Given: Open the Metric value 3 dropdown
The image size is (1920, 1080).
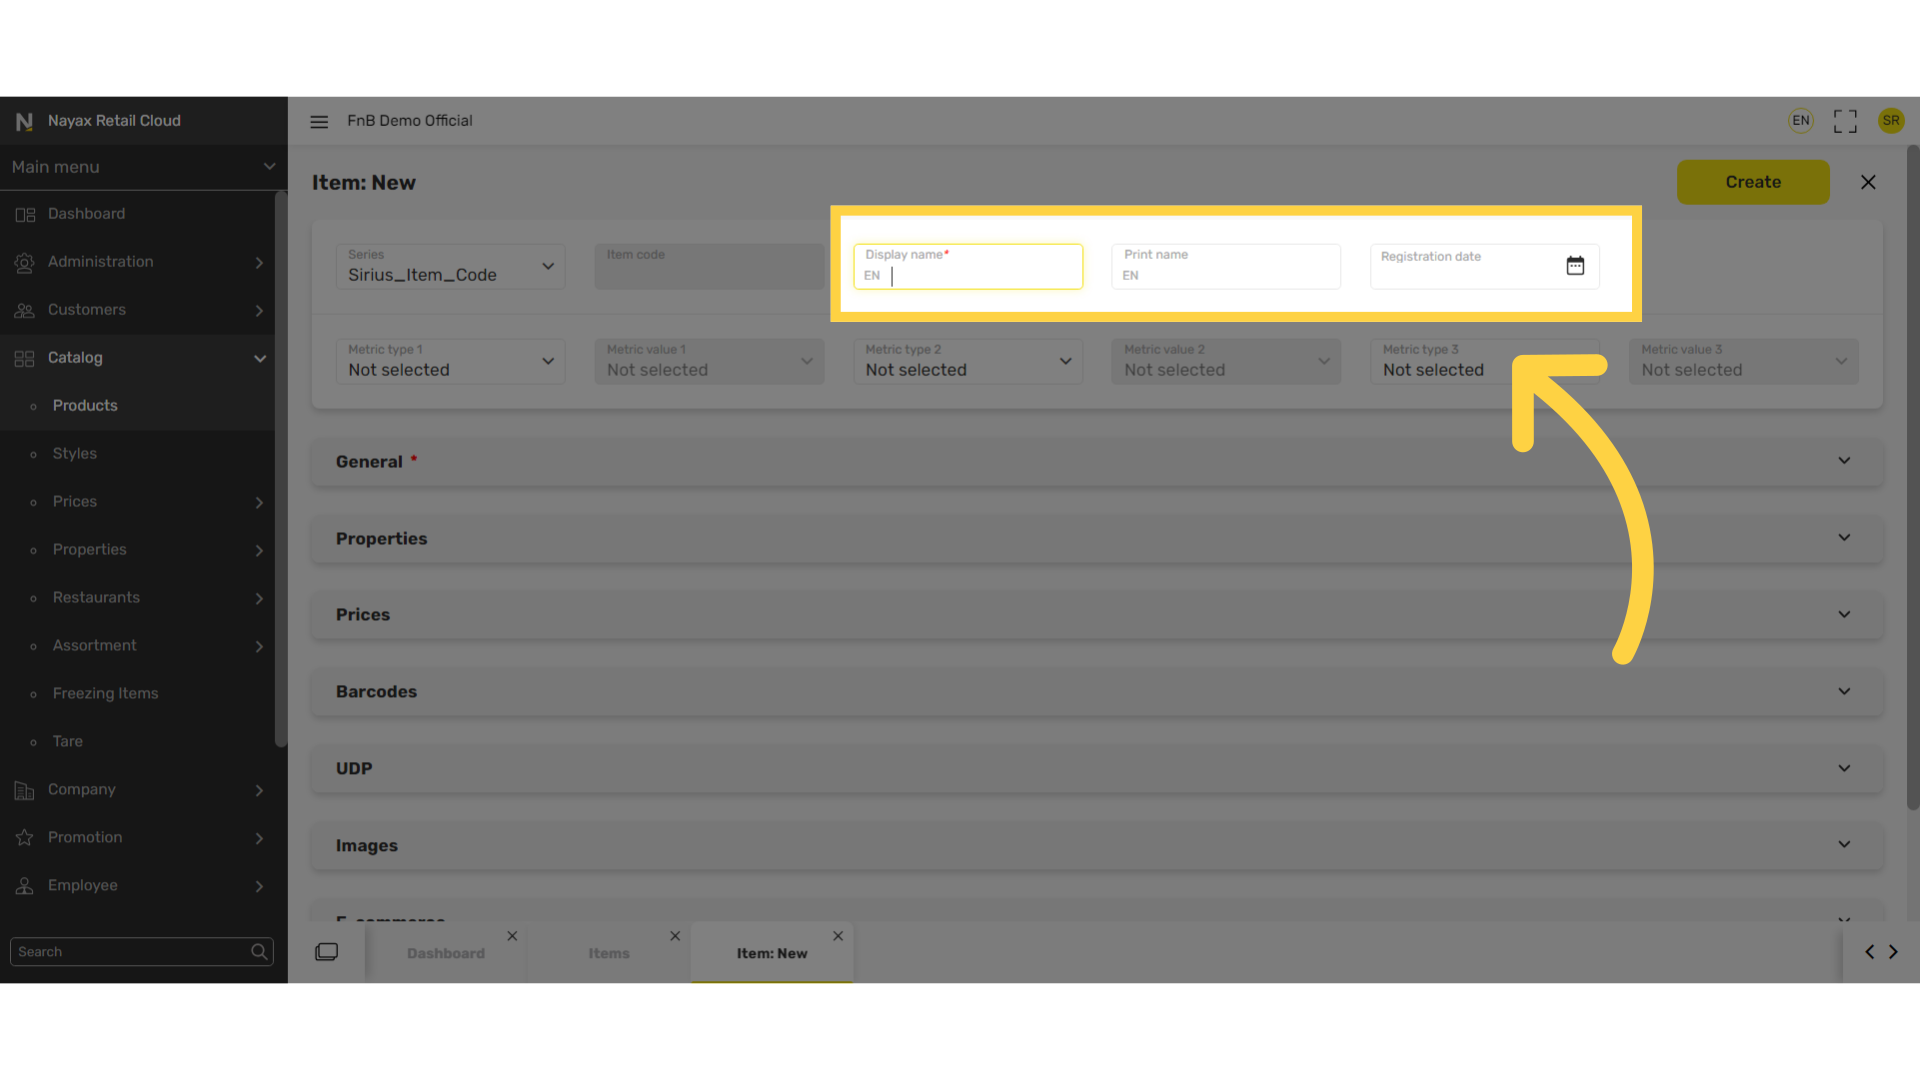Looking at the screenshot, I should coord(1744,362).
